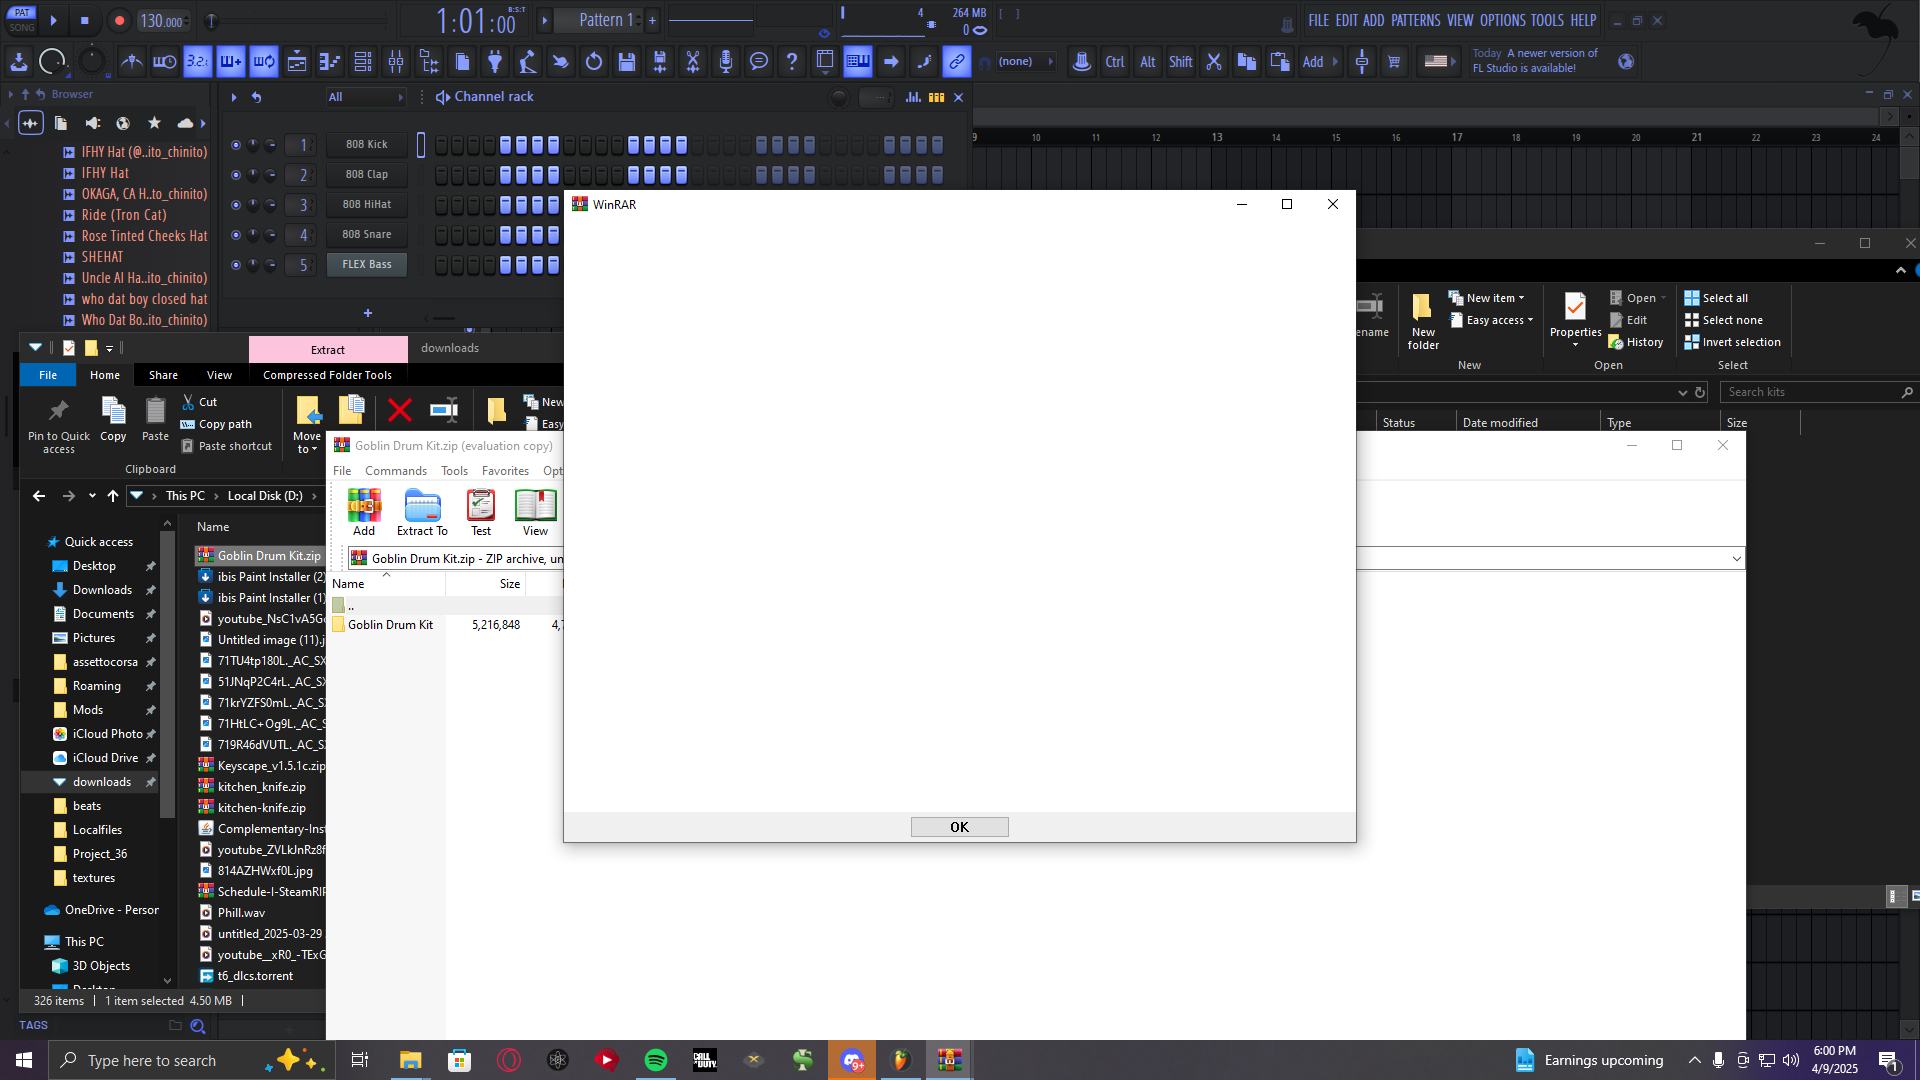
Task: Open the PATTERNS menu in FL Studio
Action: click(x=1415, y=20)
